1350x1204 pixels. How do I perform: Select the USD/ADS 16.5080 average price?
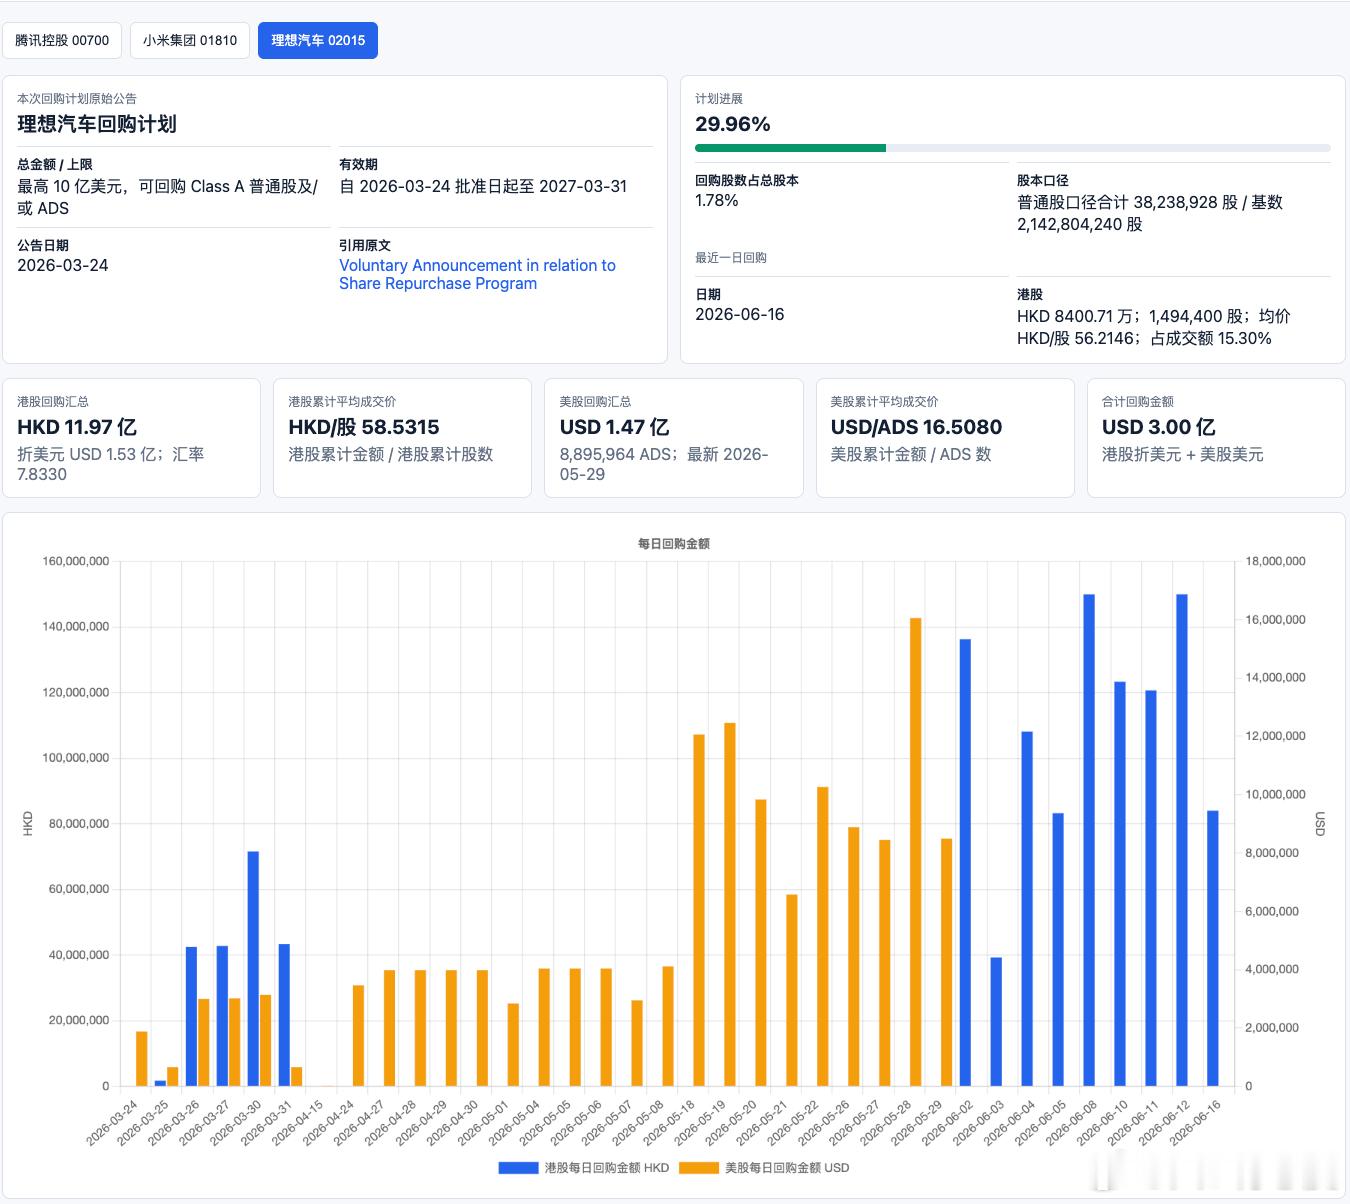[916, 427]
